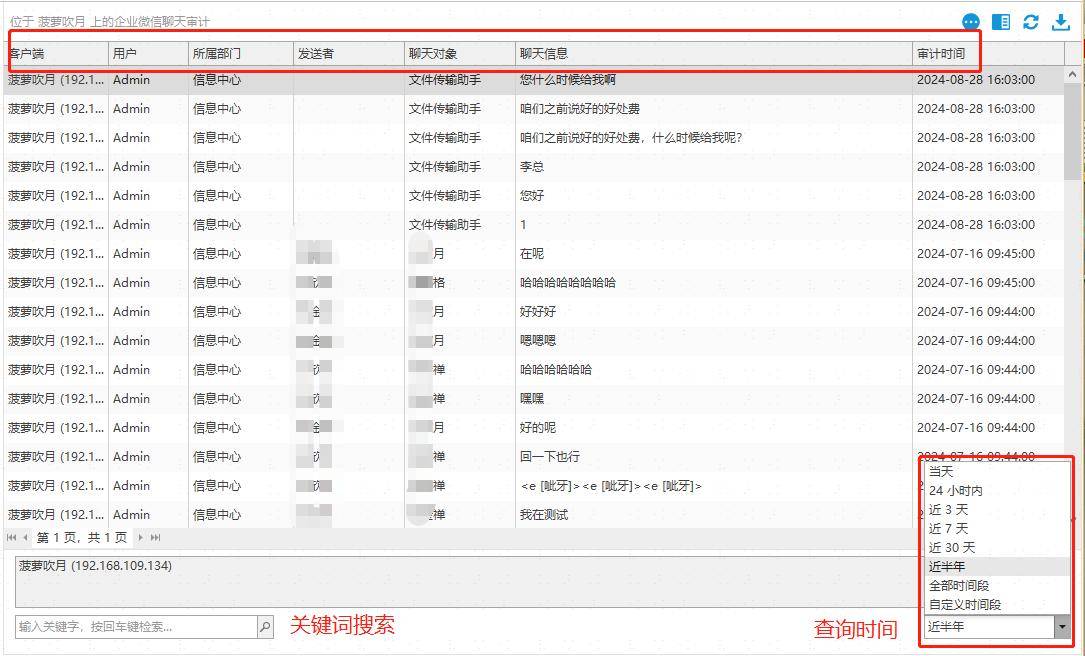
Task: Jump to the last page
Action: (155, 538)
